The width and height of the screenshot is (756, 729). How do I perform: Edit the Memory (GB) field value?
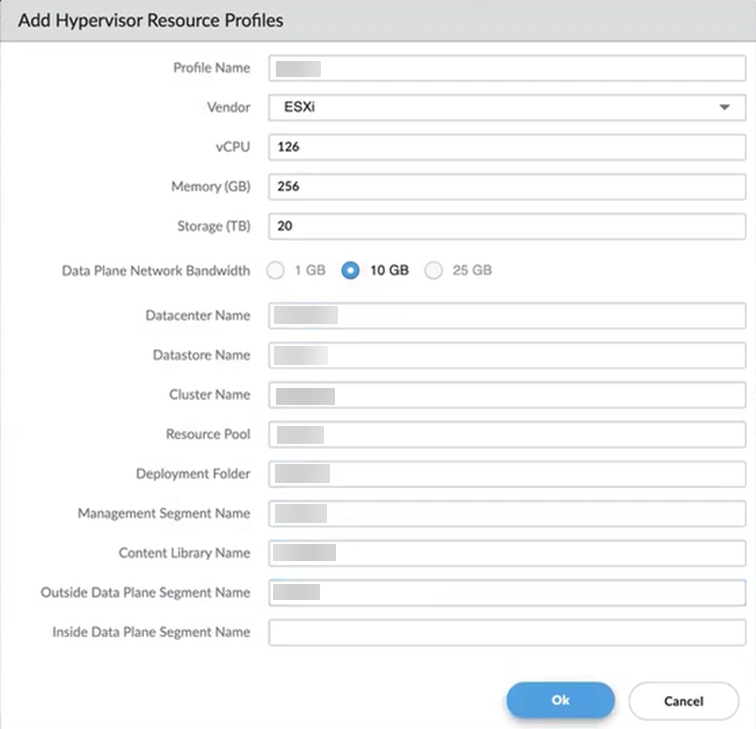[506, 187]
